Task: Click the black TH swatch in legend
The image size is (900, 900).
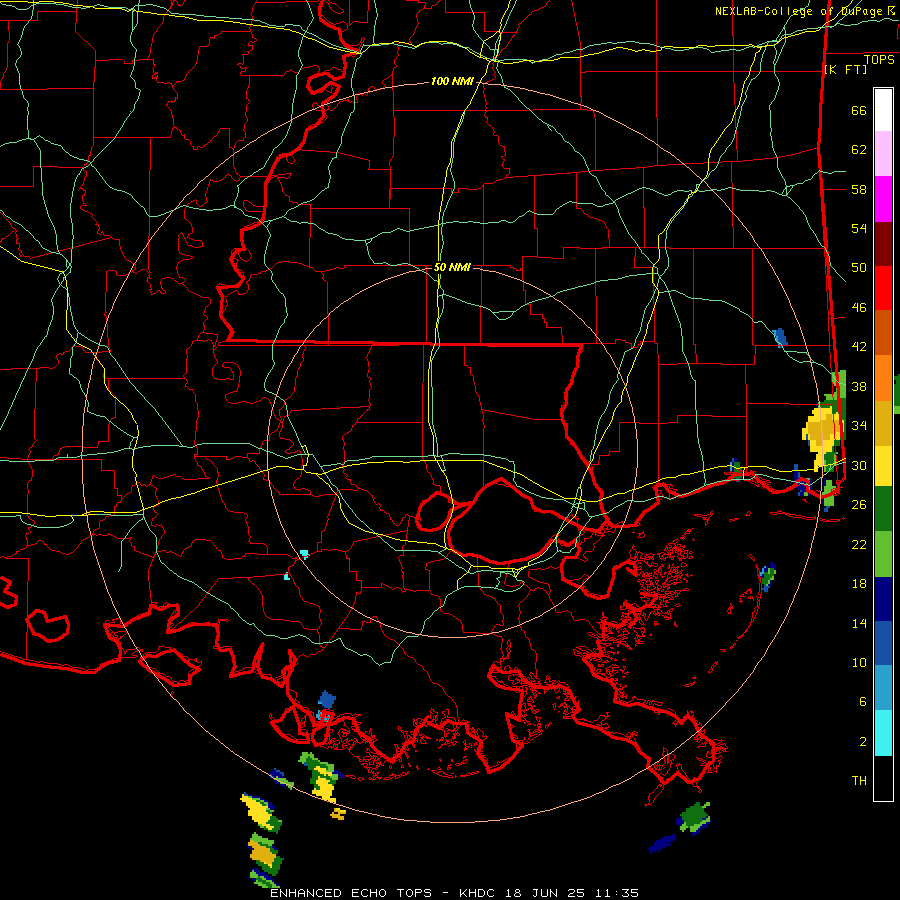Action: click(x=883, y=777)
